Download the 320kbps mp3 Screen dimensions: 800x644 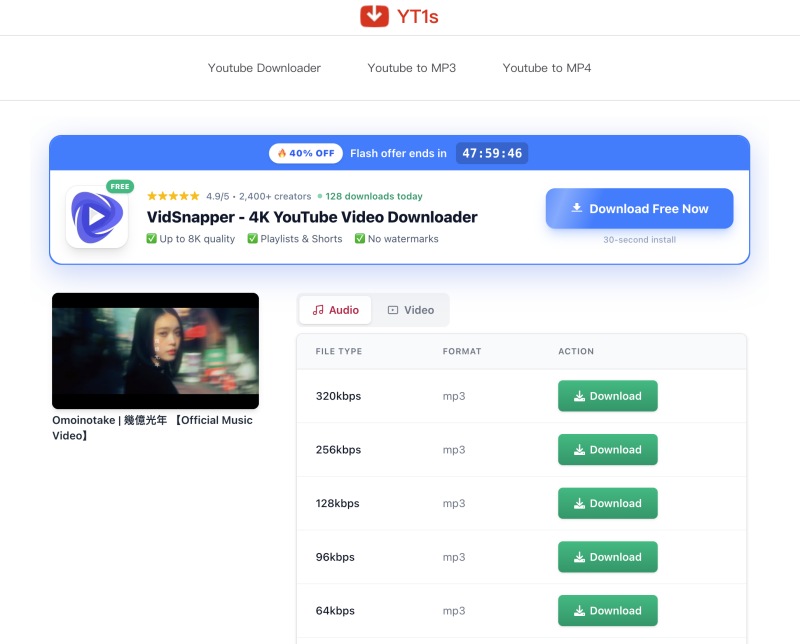[608, 395]
